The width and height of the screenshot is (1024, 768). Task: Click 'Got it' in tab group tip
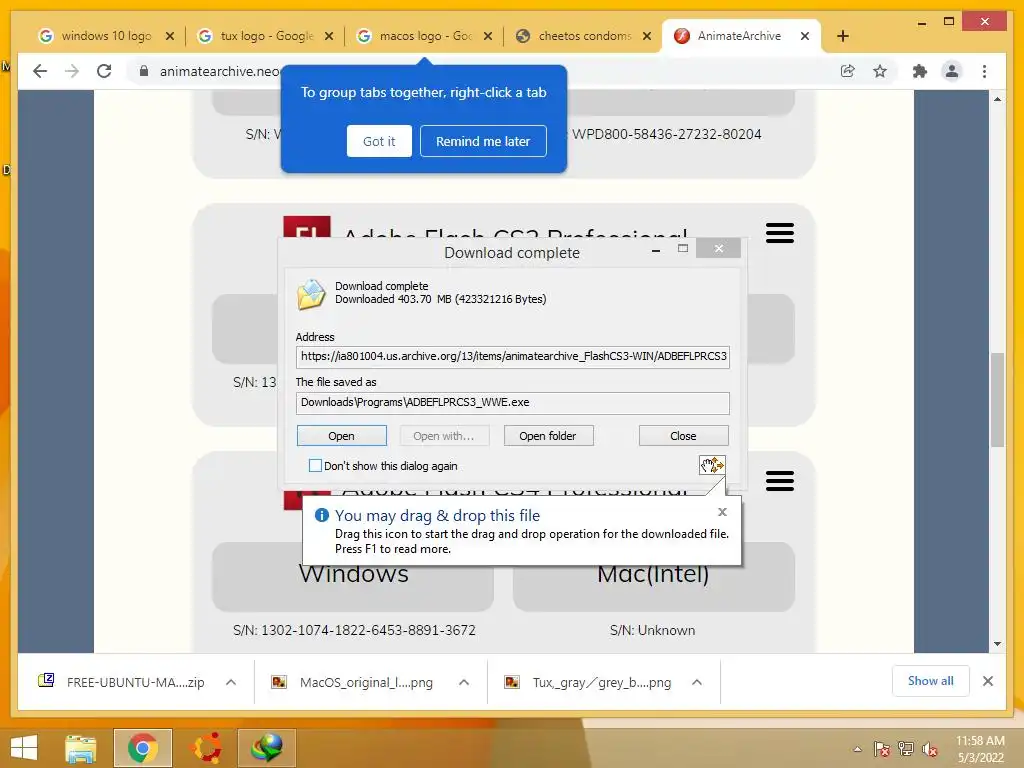[379, 141]
